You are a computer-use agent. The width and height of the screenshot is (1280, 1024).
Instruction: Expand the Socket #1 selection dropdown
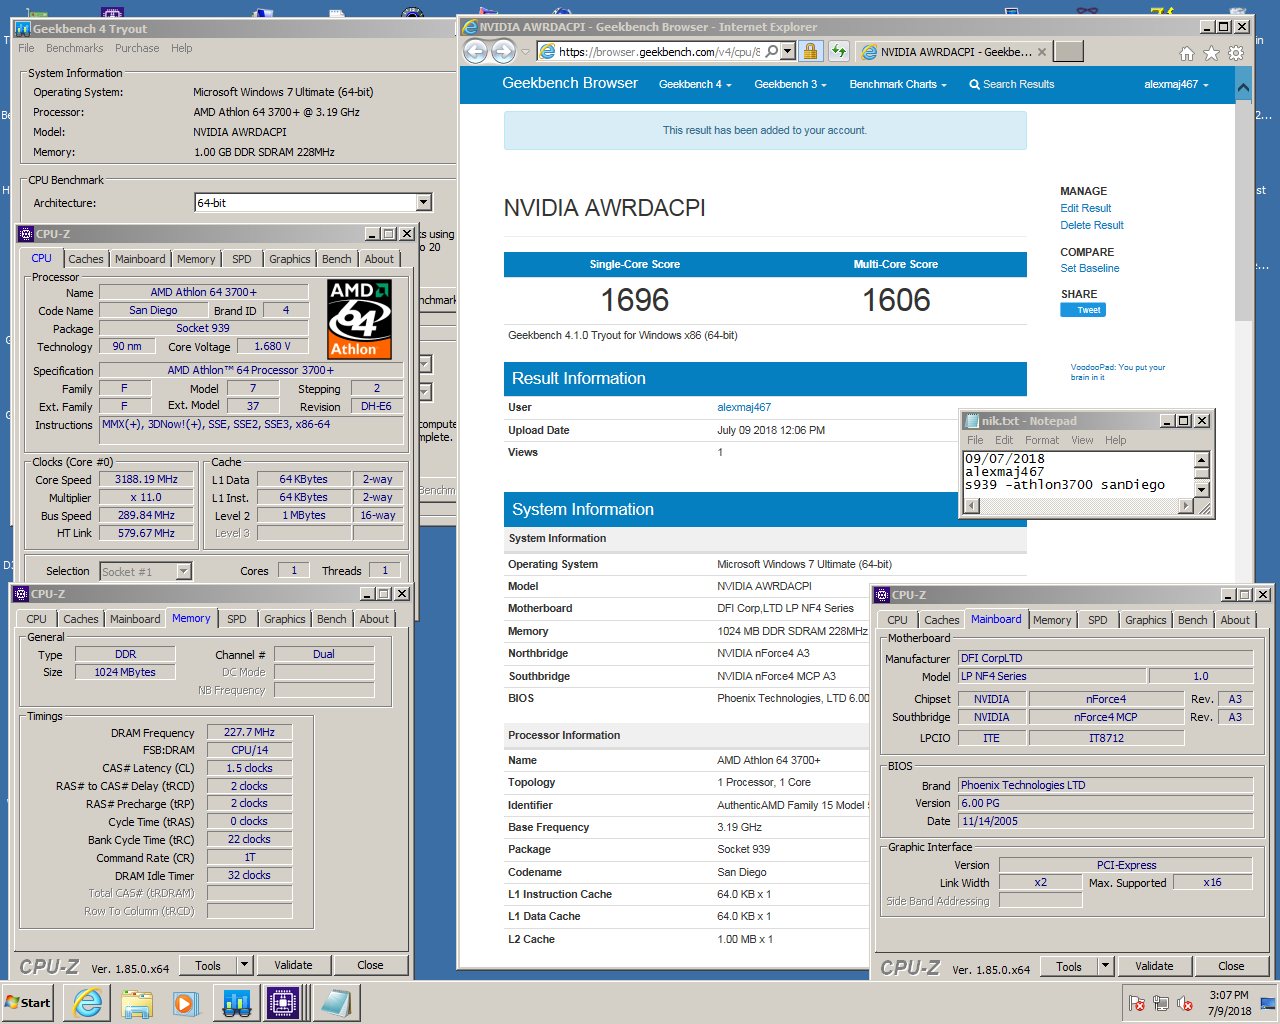tap(183, 571)
